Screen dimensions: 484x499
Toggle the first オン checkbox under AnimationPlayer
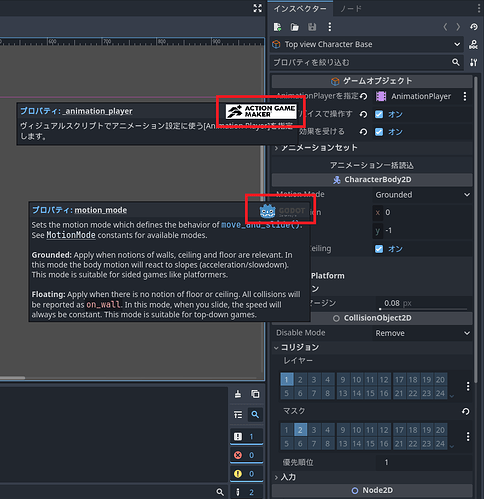tap(379, 114)
